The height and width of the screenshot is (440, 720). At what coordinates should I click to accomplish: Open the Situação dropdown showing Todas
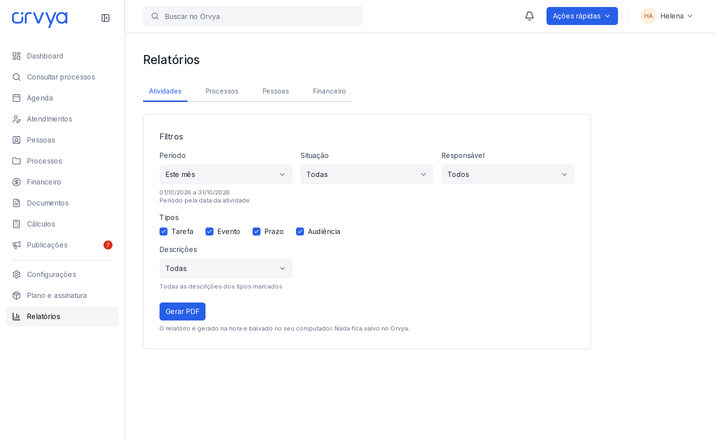pyautogui.click(x=366, y=175)
